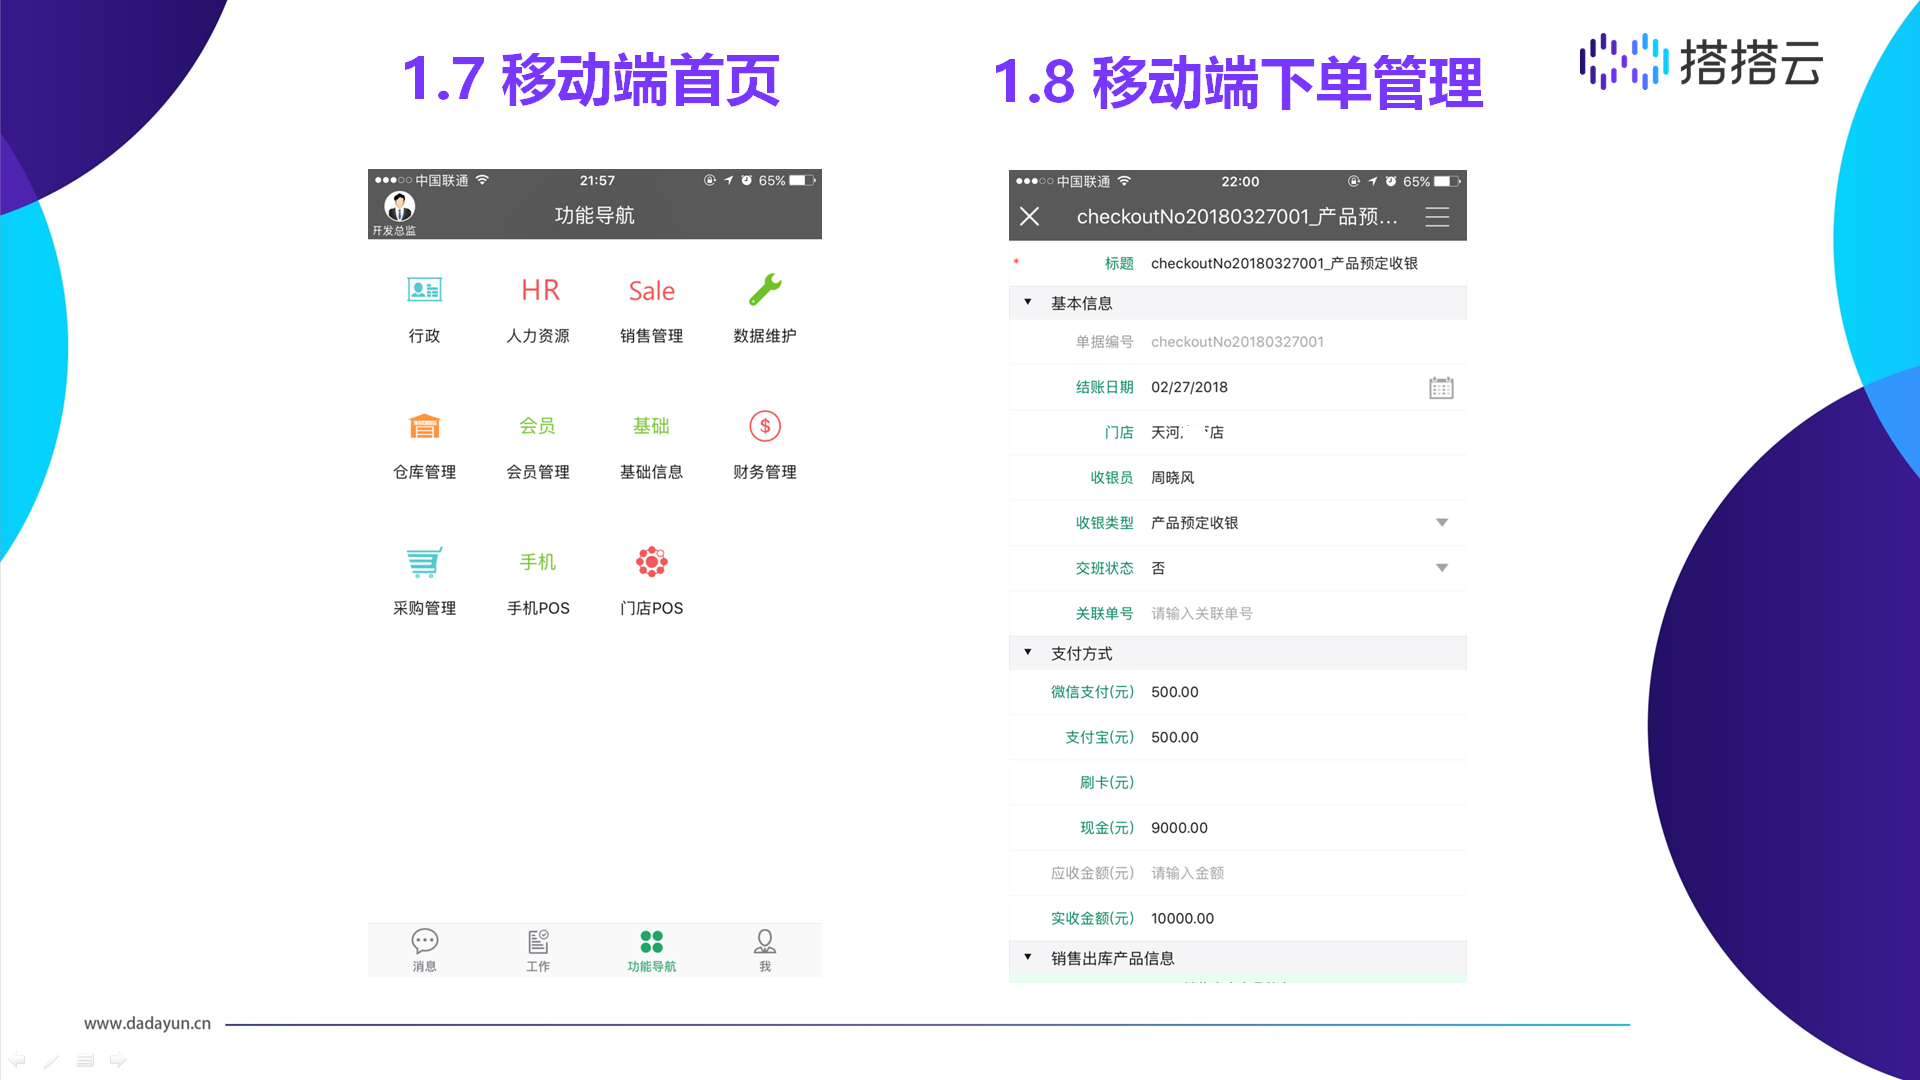This screenshot has height=1080, width=1920.
Task: Open 数据维护 wrench icon
Action: tap(765, 291)
